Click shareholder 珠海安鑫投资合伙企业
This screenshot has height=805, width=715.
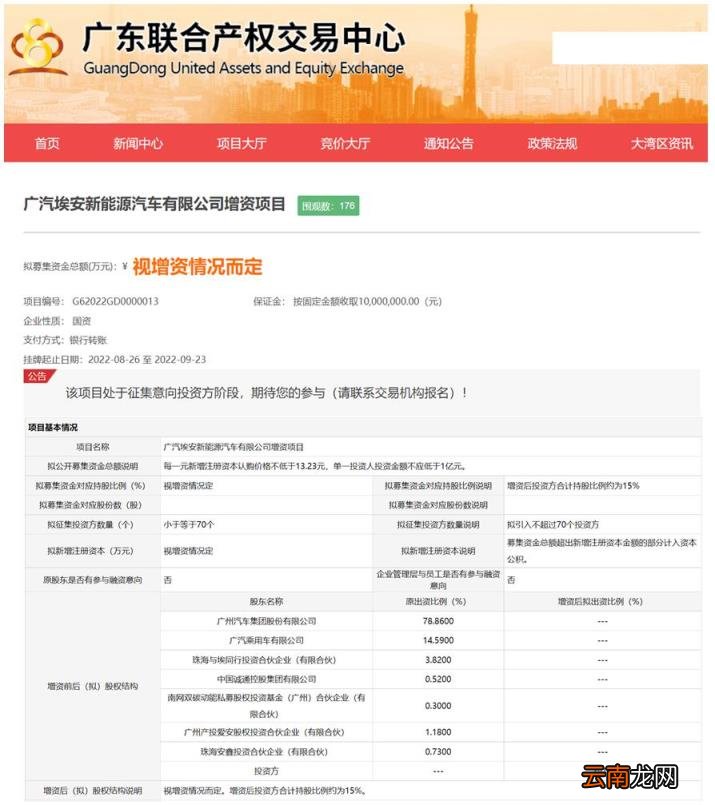coord(264,752)
